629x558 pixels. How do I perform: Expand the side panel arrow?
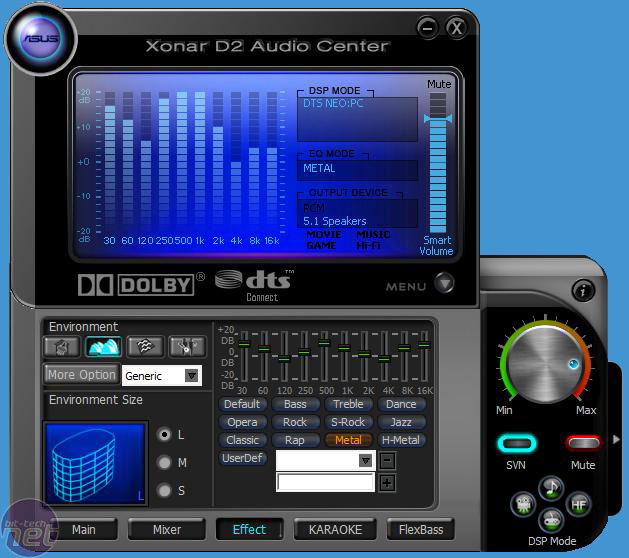point(617,440)
